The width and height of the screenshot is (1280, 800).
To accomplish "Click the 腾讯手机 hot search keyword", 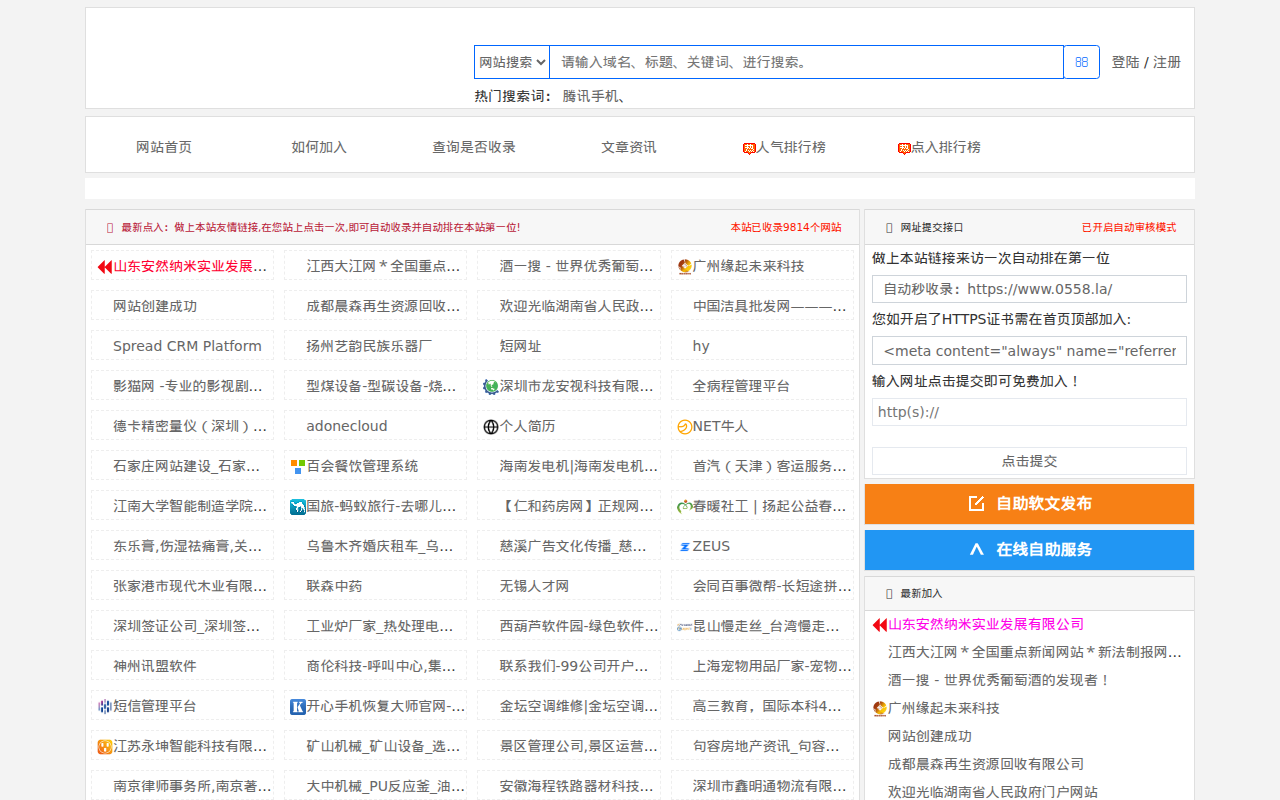I will (x=593, y=97).
